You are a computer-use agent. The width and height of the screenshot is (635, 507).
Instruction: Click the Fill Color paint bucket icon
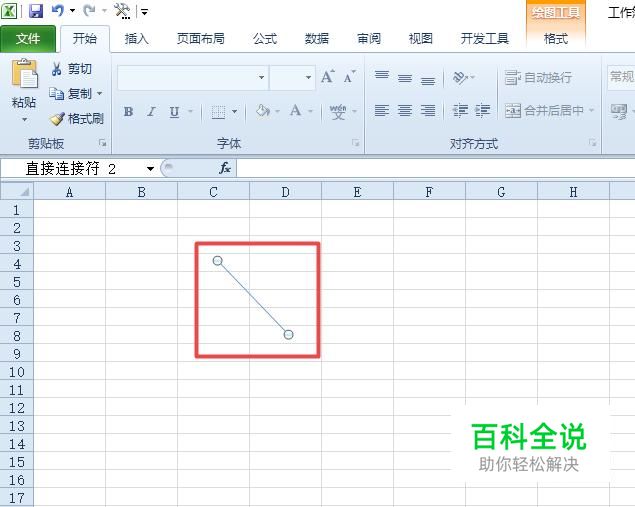point(263,110)
